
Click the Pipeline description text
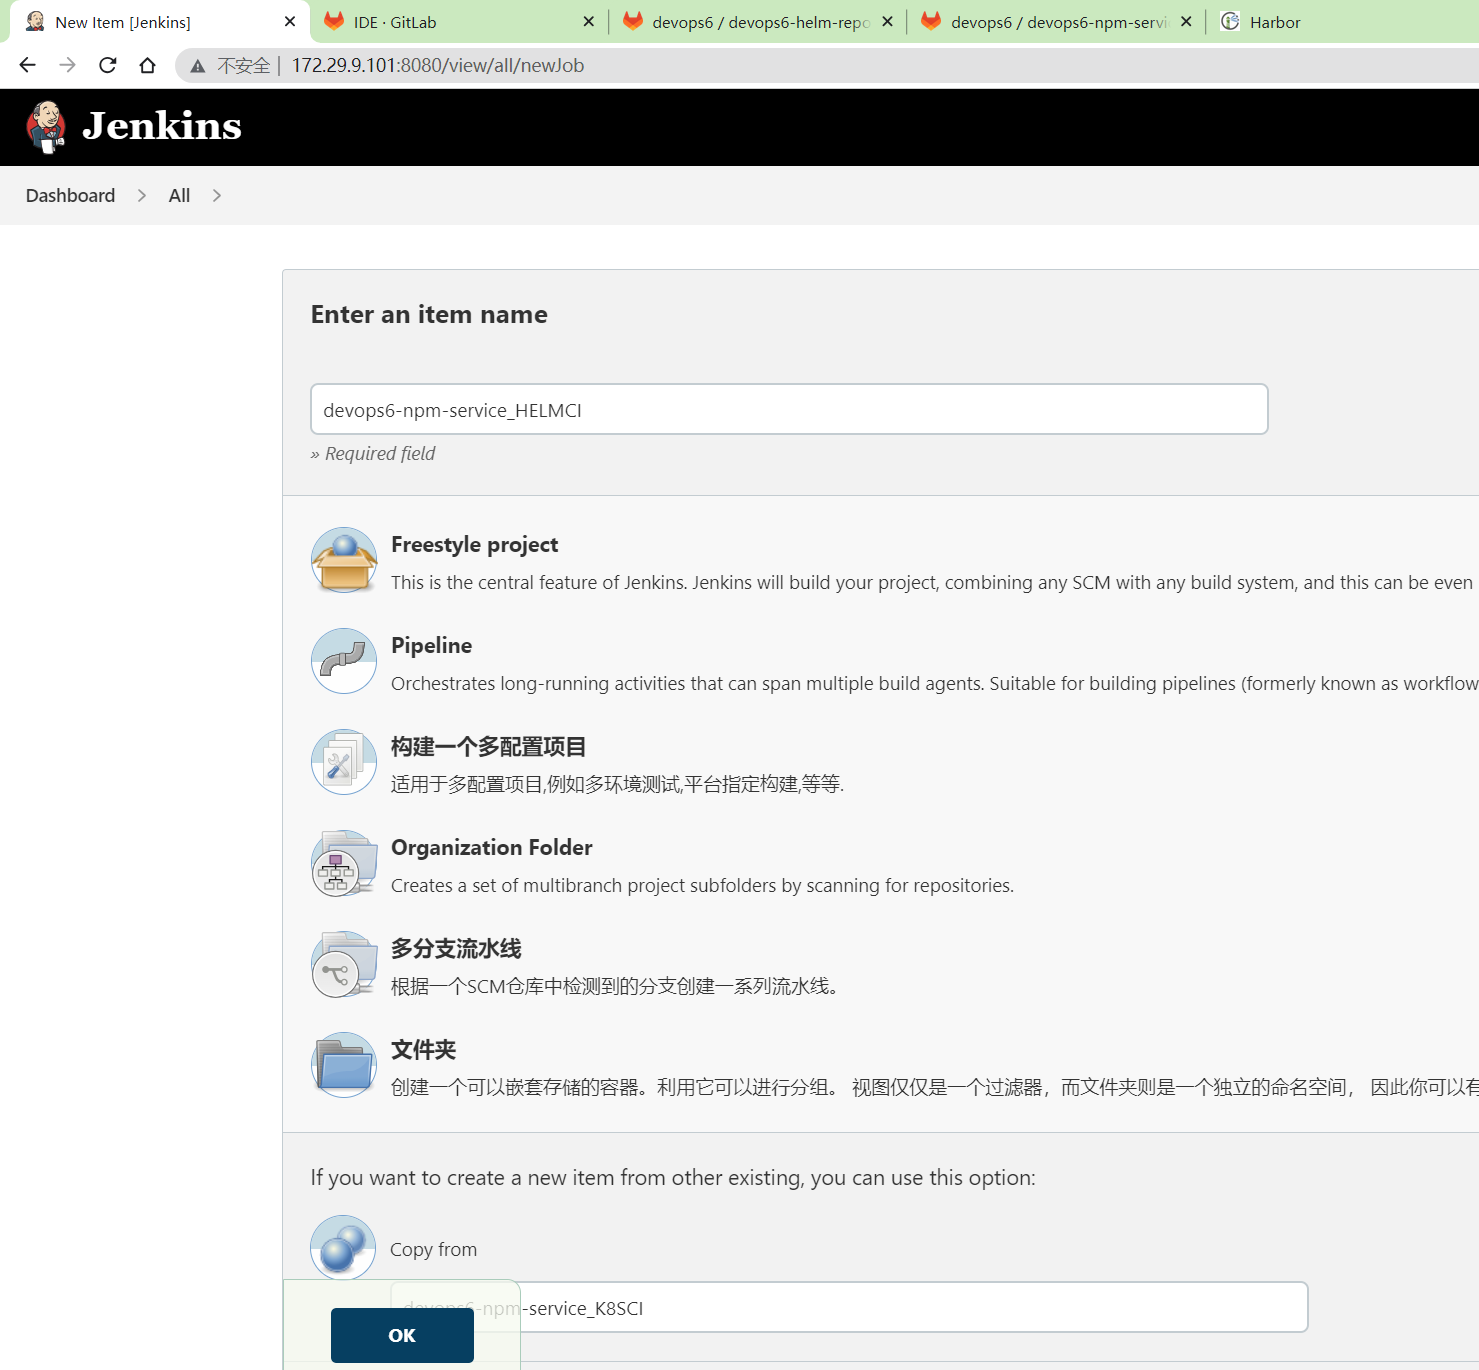[x=935, y=683]
